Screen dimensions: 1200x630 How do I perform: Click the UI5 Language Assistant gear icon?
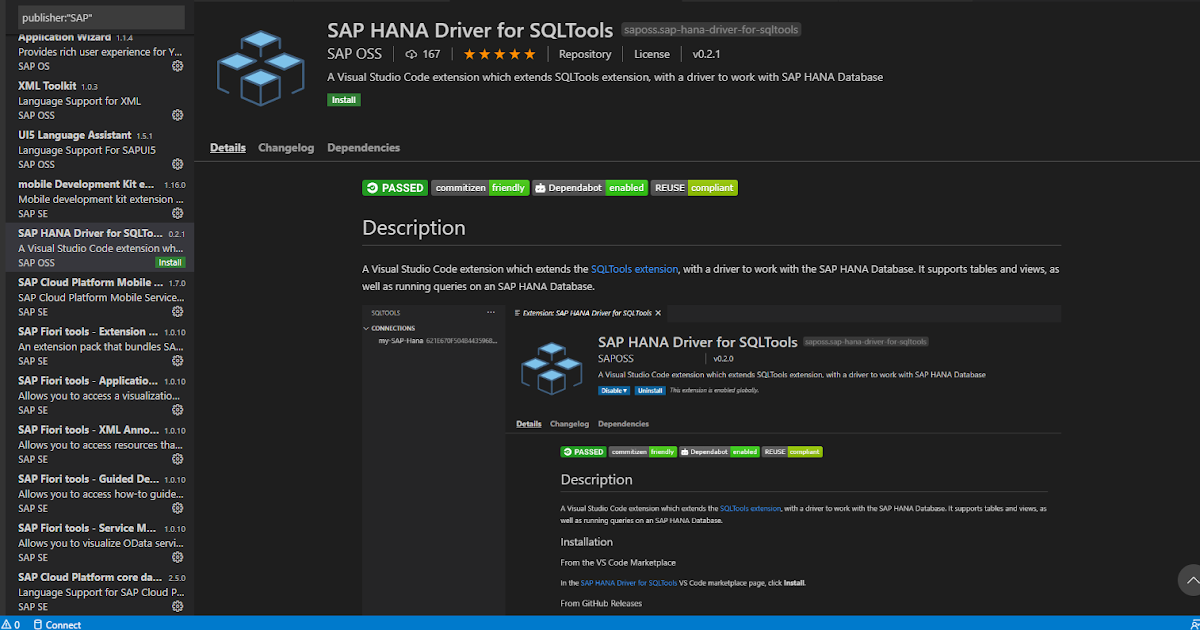pos(177,164)
